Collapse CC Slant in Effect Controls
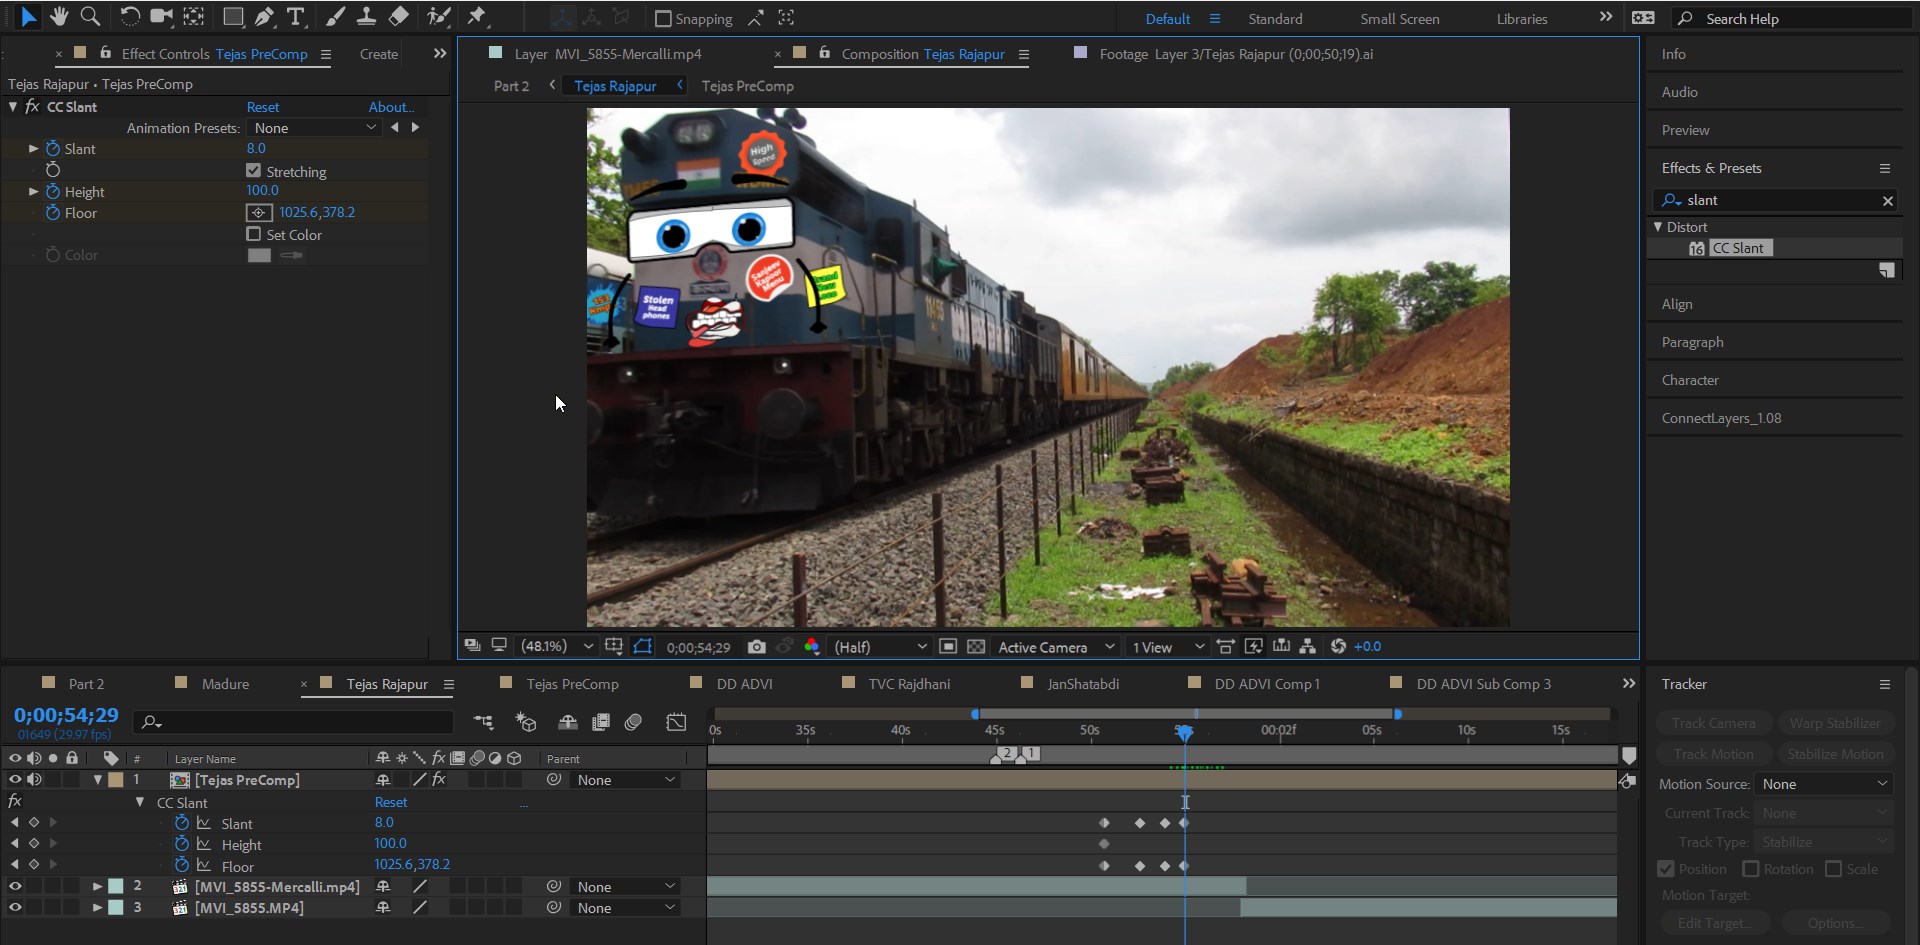Image resolution: width=1920 pixels, height=945 pixels. pos(13,106)
